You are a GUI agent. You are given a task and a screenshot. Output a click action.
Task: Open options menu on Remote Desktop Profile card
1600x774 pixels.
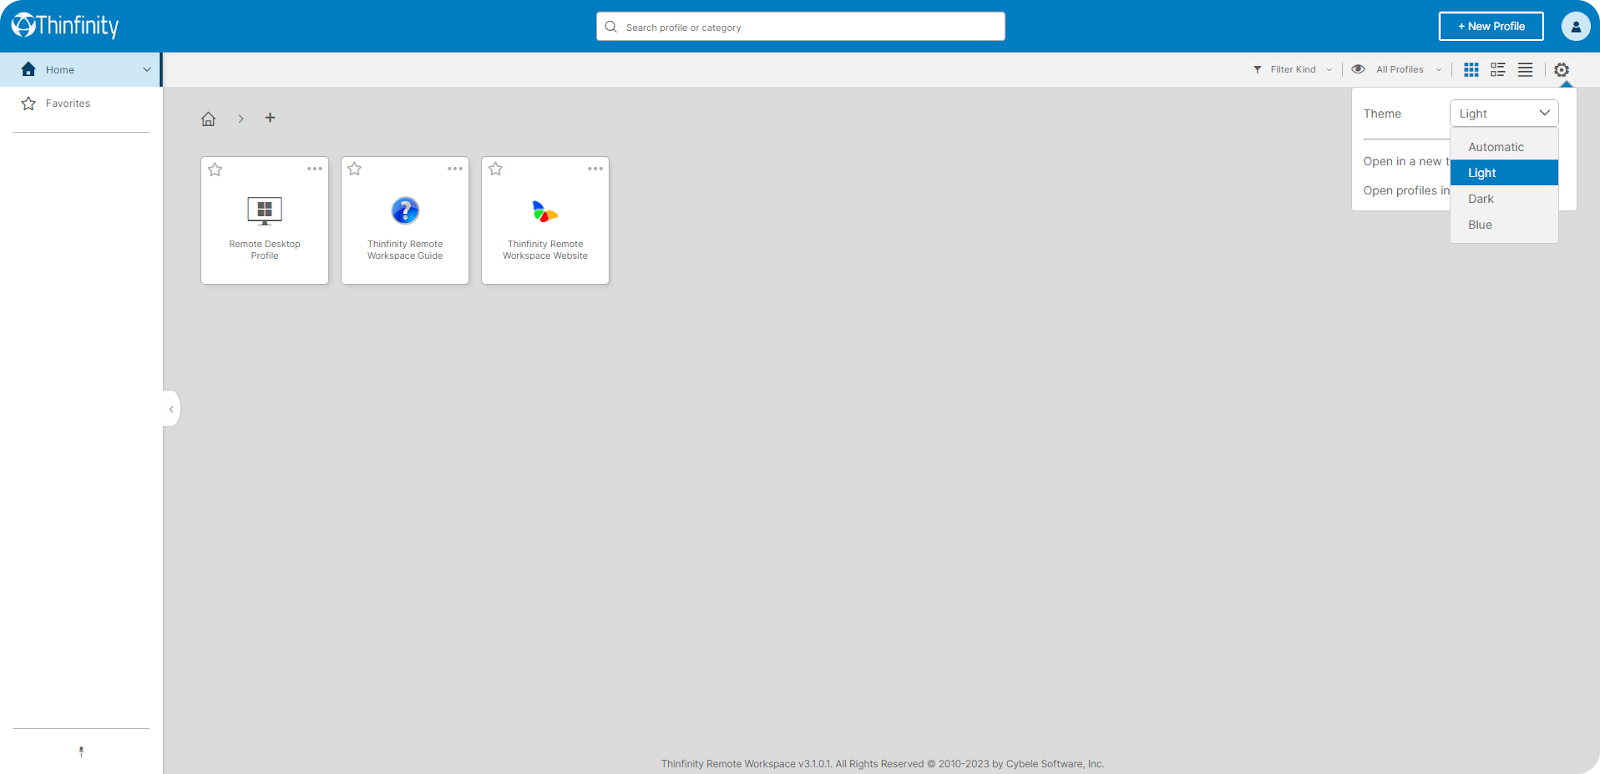(315, 169)
